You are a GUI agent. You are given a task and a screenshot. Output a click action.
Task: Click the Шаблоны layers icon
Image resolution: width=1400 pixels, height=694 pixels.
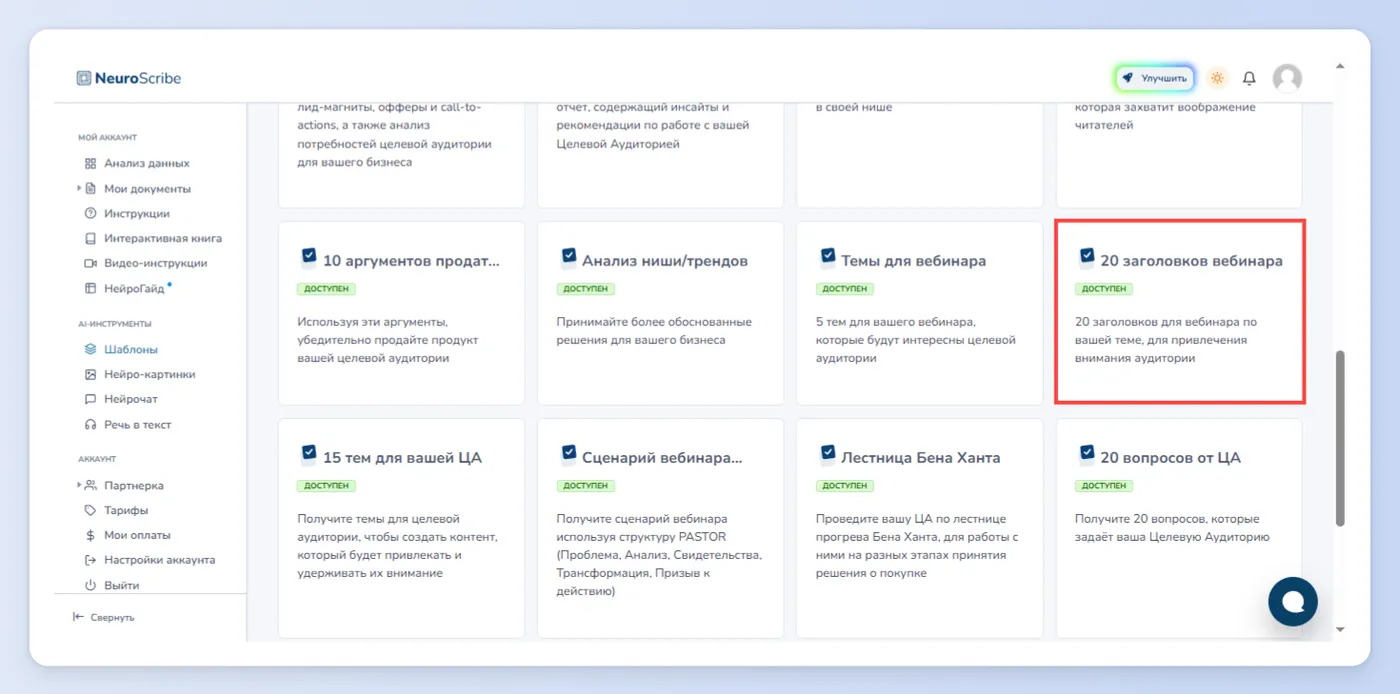point(90,349)
